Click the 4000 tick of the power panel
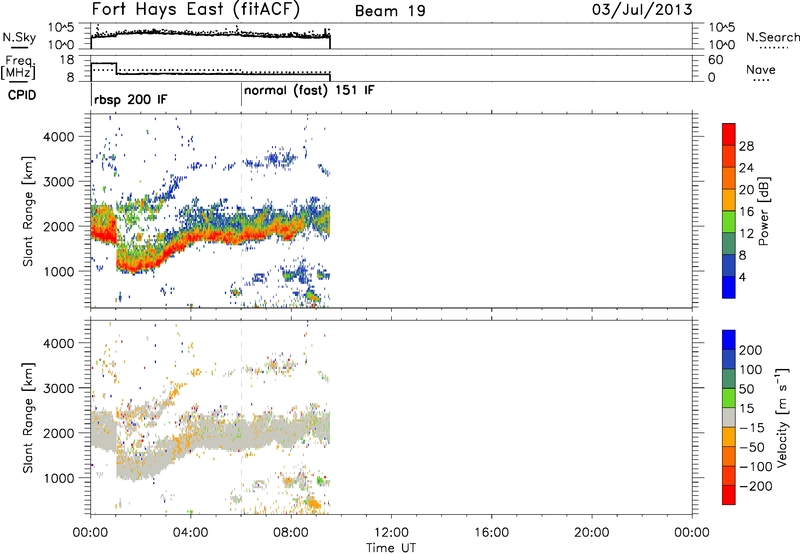The height and width of the screenshot is (554, 800). [x=58, y=137]
